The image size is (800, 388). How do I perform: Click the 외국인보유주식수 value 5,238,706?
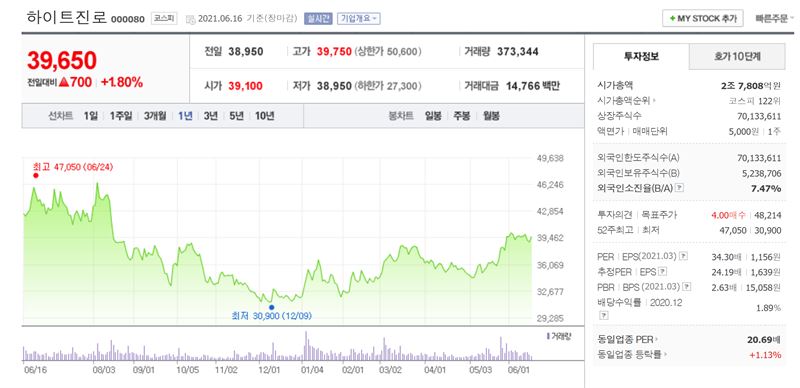pyautogui.click(x=762, y=173)
